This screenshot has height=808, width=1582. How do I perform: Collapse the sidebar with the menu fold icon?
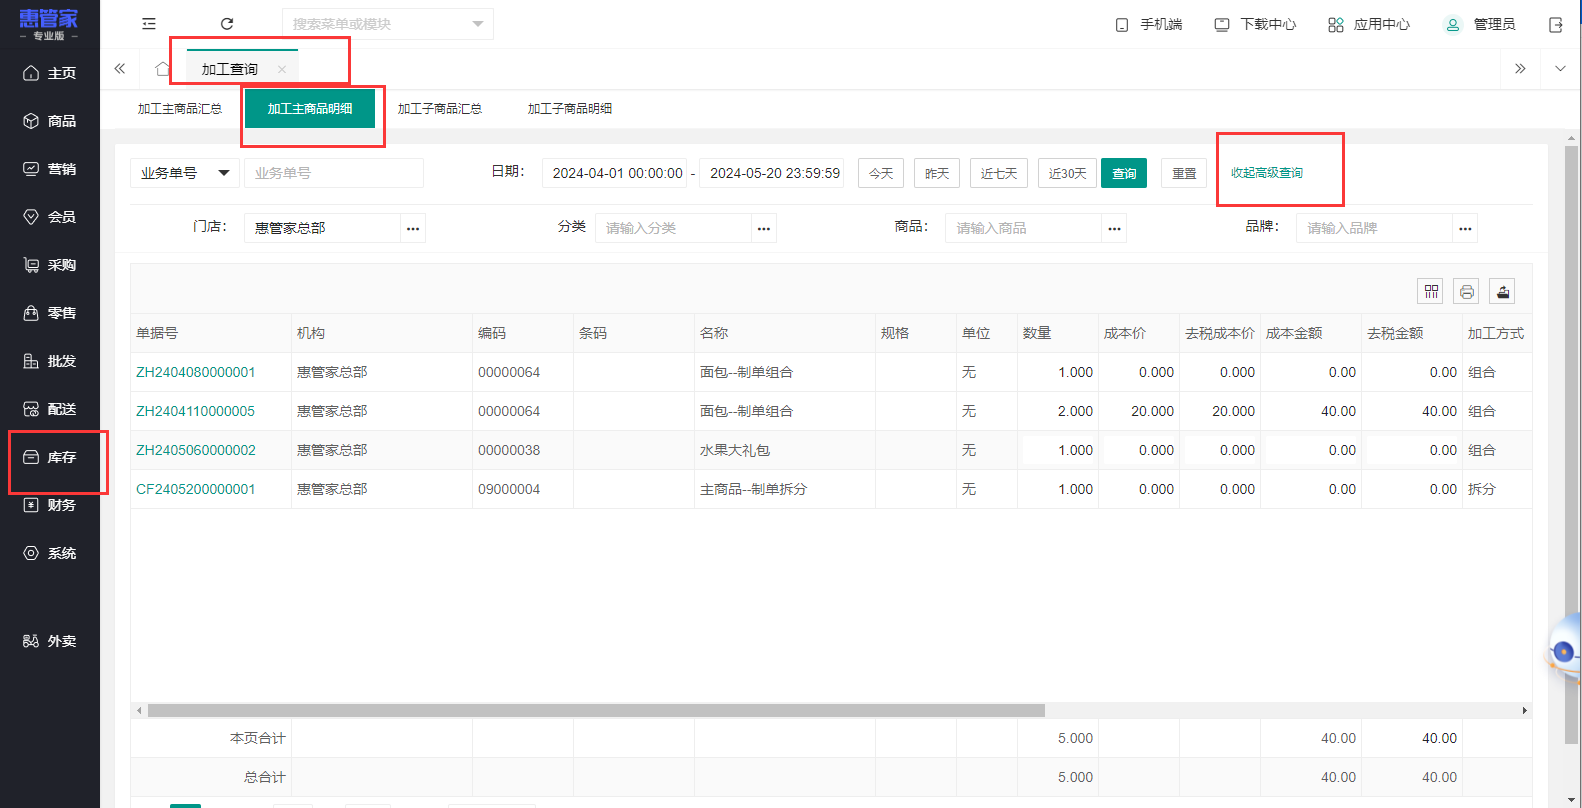point(149,24)
